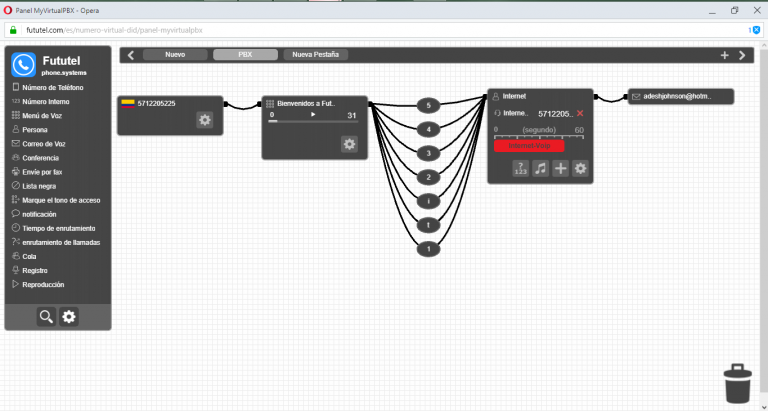Image resolution: width=768 pixels, height=411 pixels.
Task: Open the search magnifier in sidebar
Action: 46,317
